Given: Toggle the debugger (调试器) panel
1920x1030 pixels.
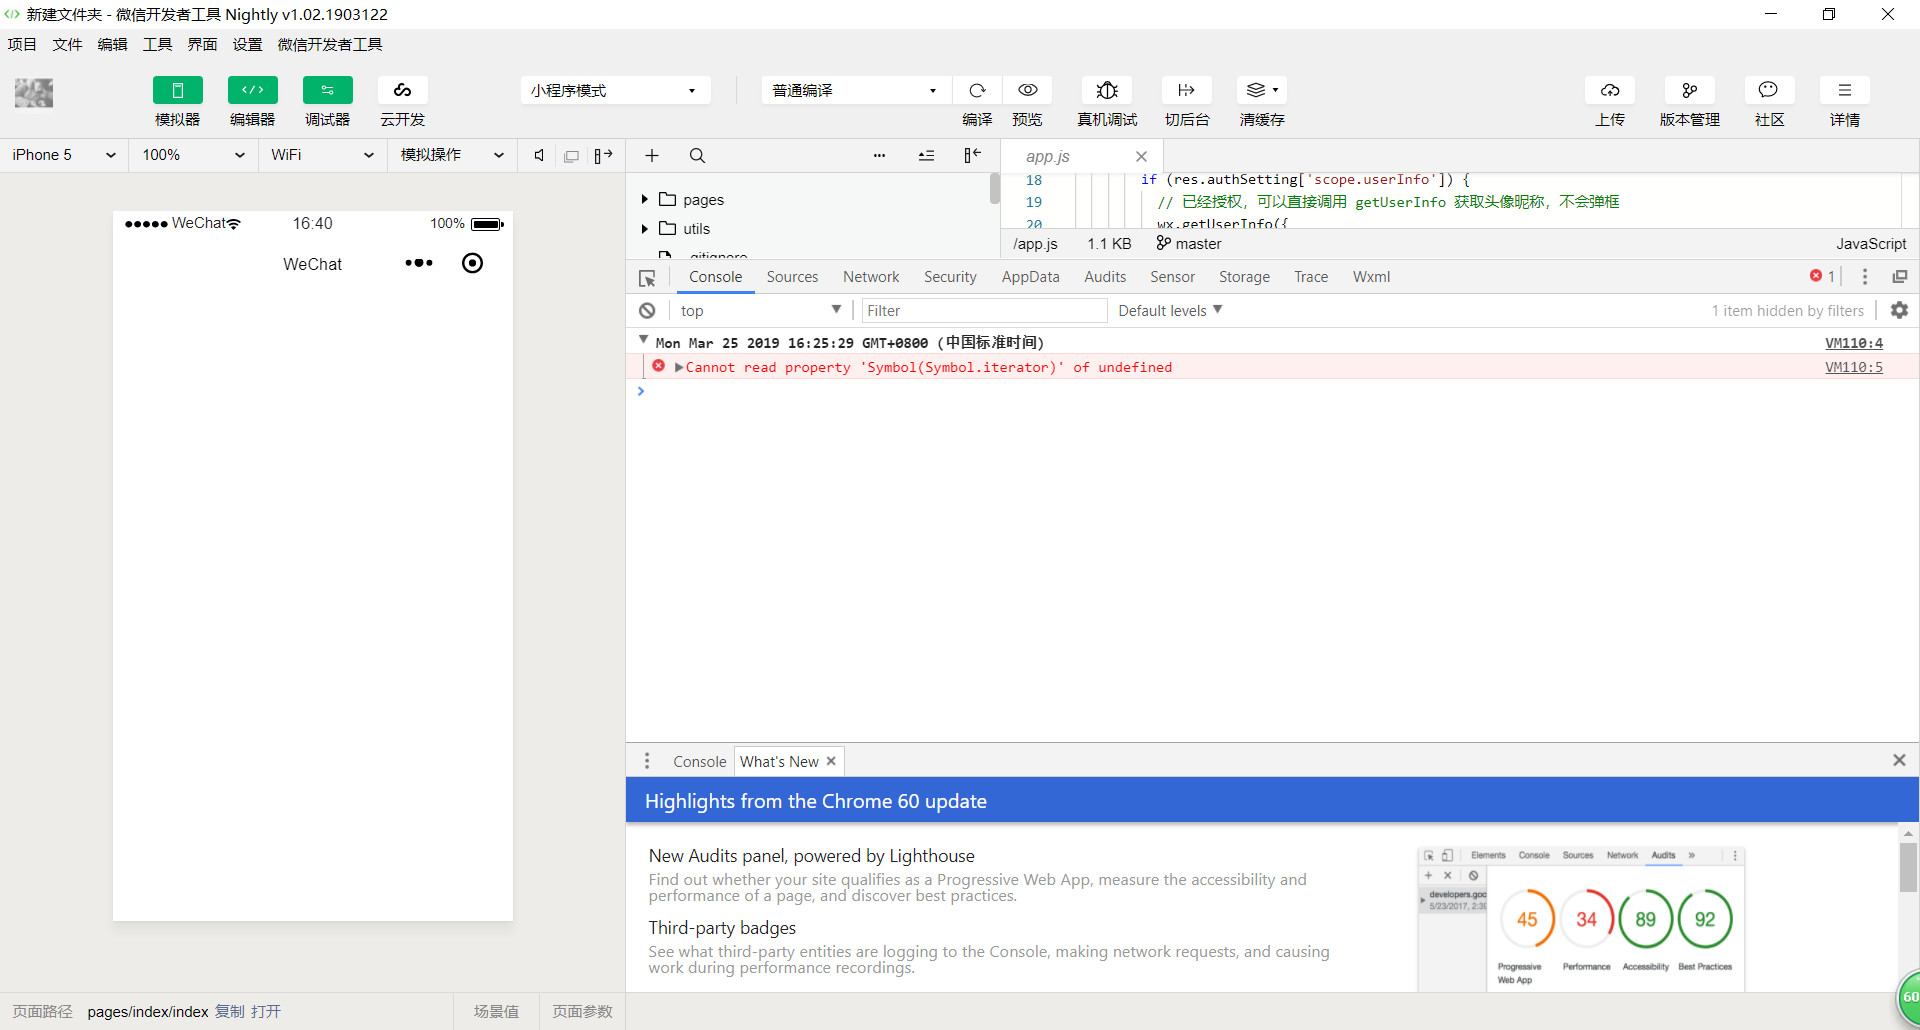Looking at the screenshot, I should (327, 90).
